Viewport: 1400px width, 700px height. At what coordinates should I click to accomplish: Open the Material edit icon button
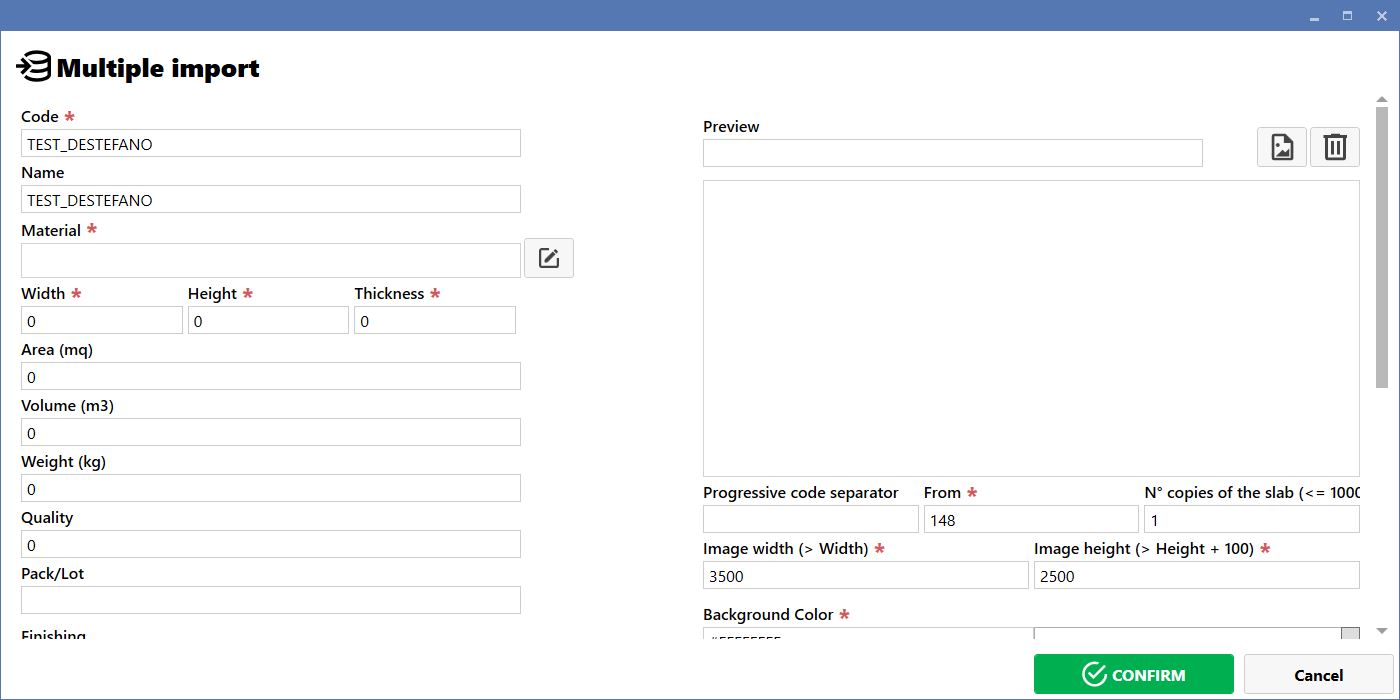pyautogui.click(x=549, y=258)
